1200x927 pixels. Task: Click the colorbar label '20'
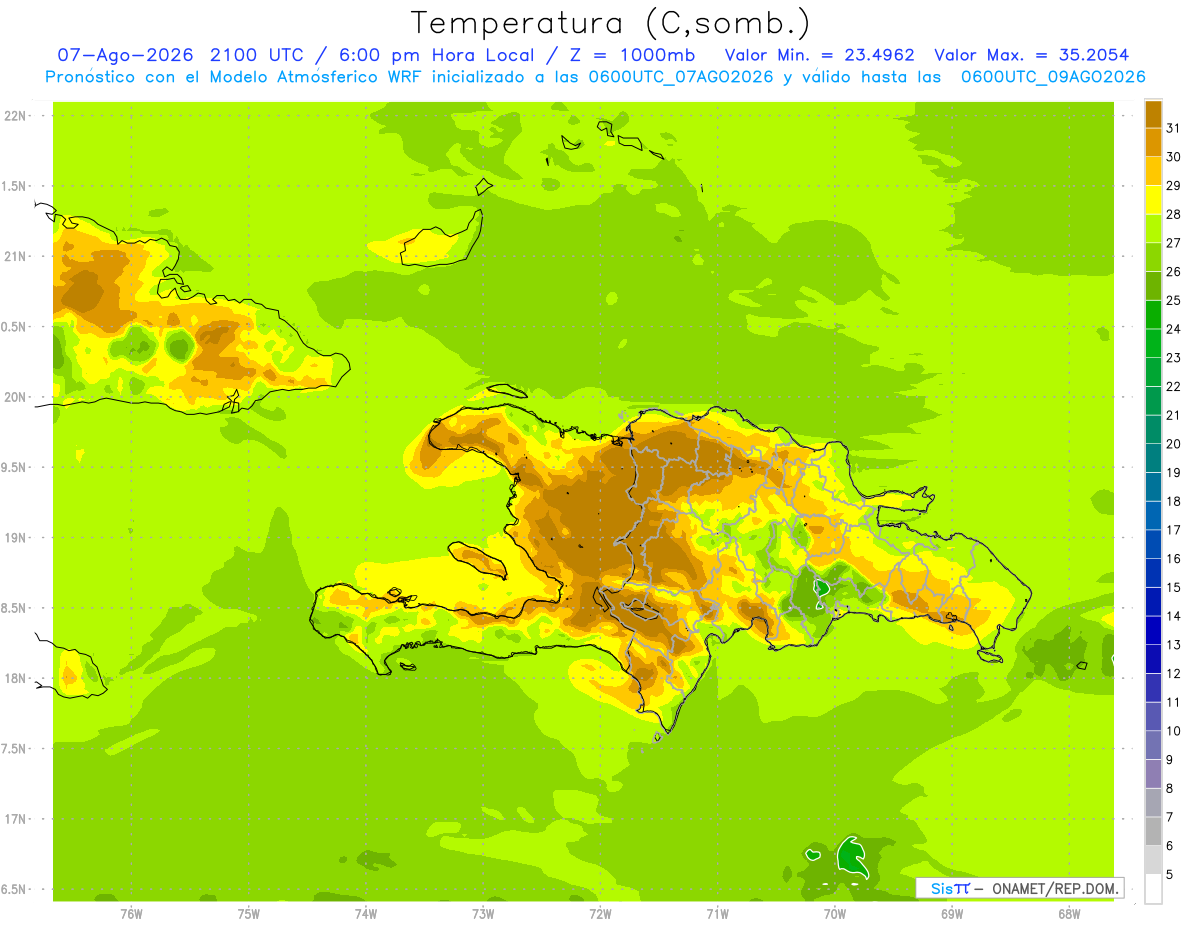click(1174, 444)
